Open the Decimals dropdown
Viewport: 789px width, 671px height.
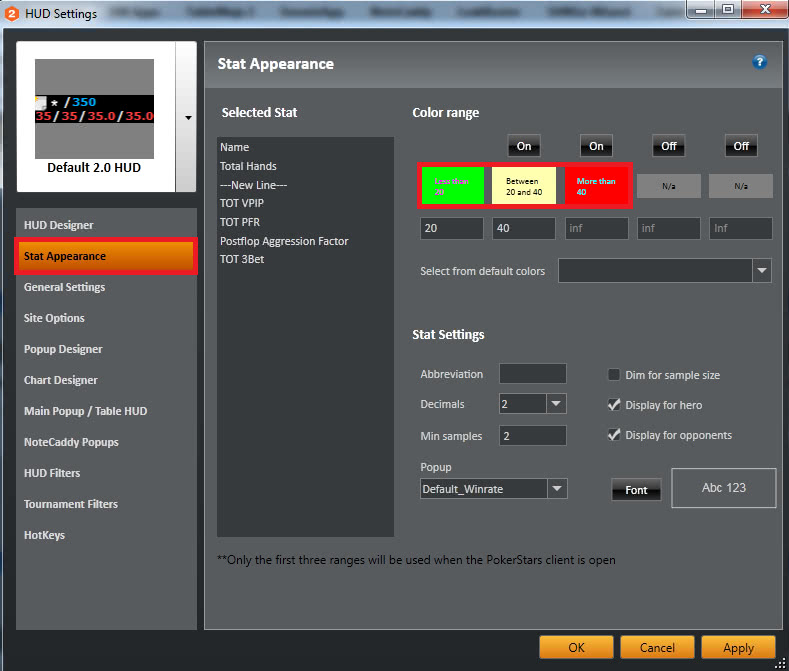click(x=556, y=404)
